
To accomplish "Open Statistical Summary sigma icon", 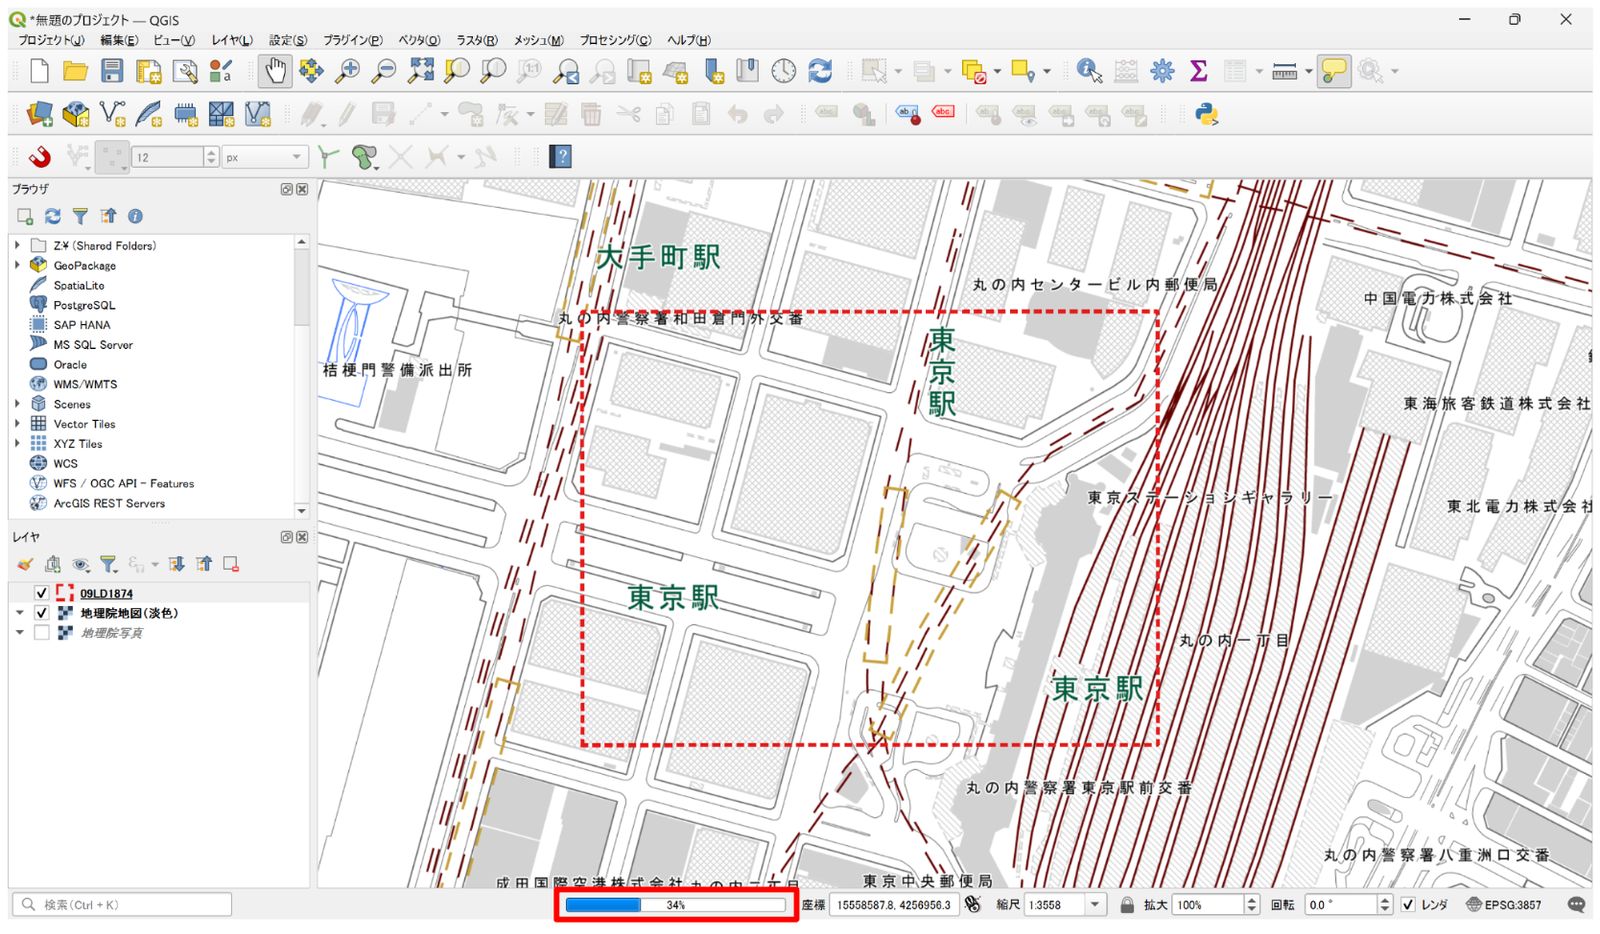I will (1198, 71).
